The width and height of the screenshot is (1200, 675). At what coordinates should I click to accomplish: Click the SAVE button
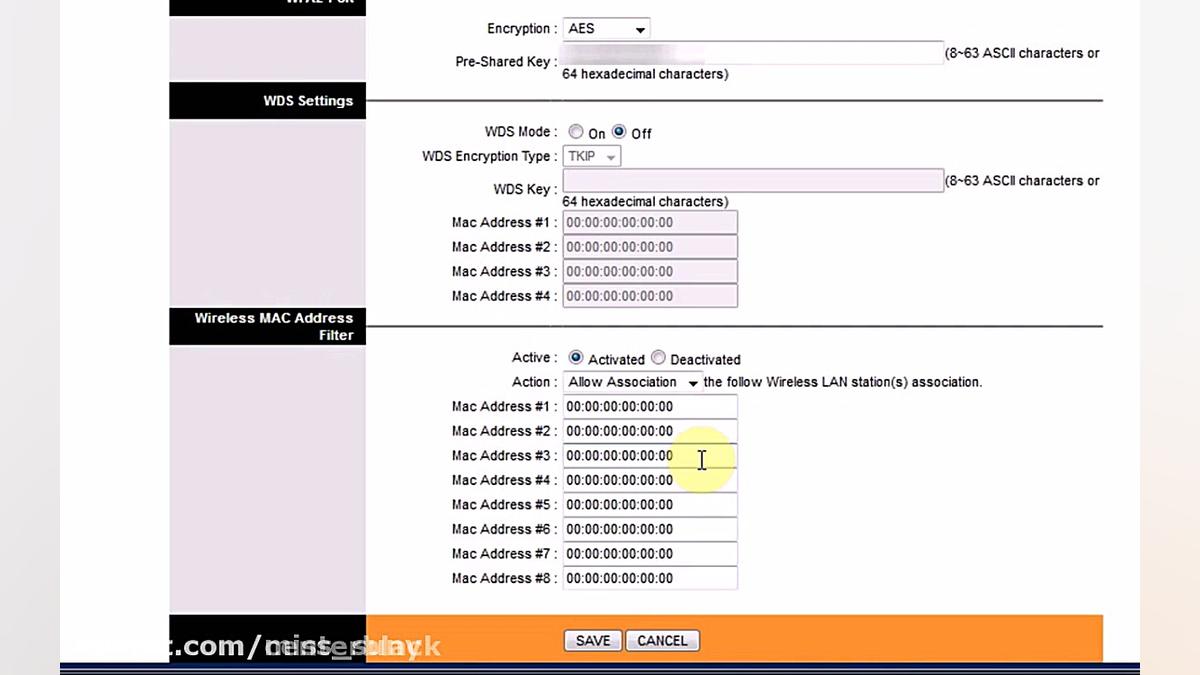593,641
